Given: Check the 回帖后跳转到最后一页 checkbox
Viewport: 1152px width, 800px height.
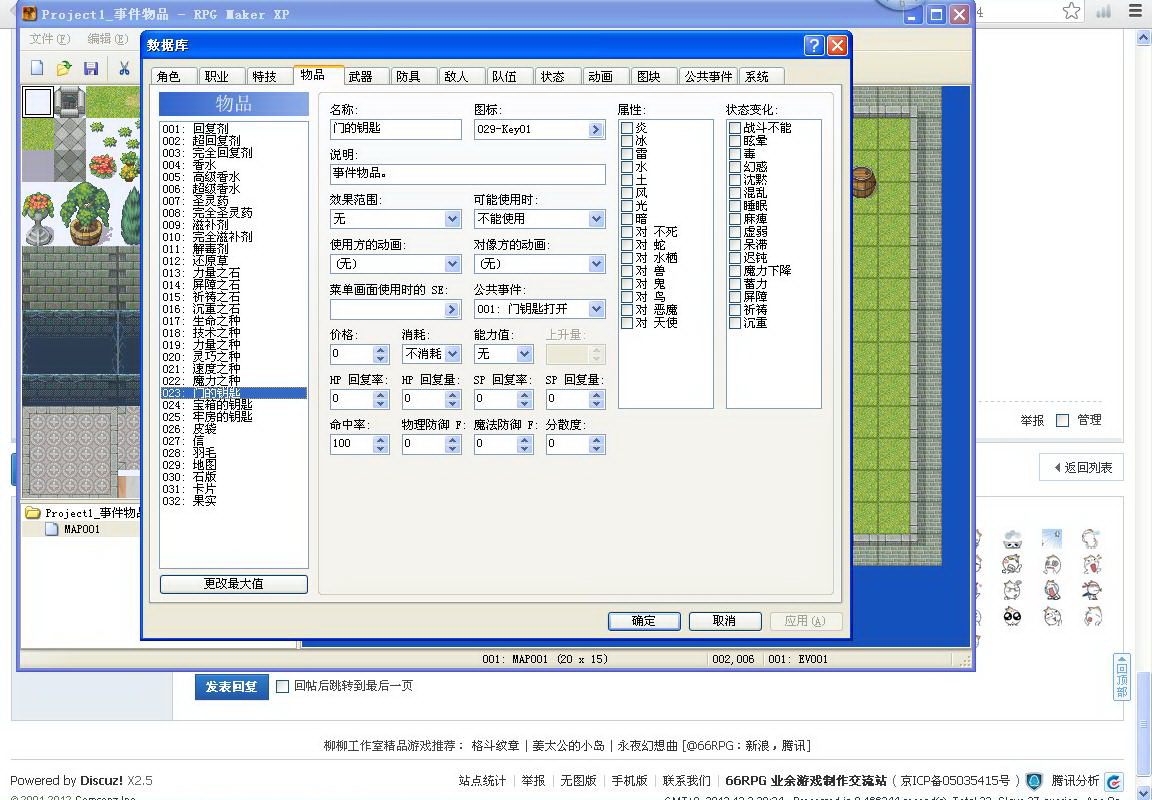Looking at the screenshot, I should click(x=282, y=686).
